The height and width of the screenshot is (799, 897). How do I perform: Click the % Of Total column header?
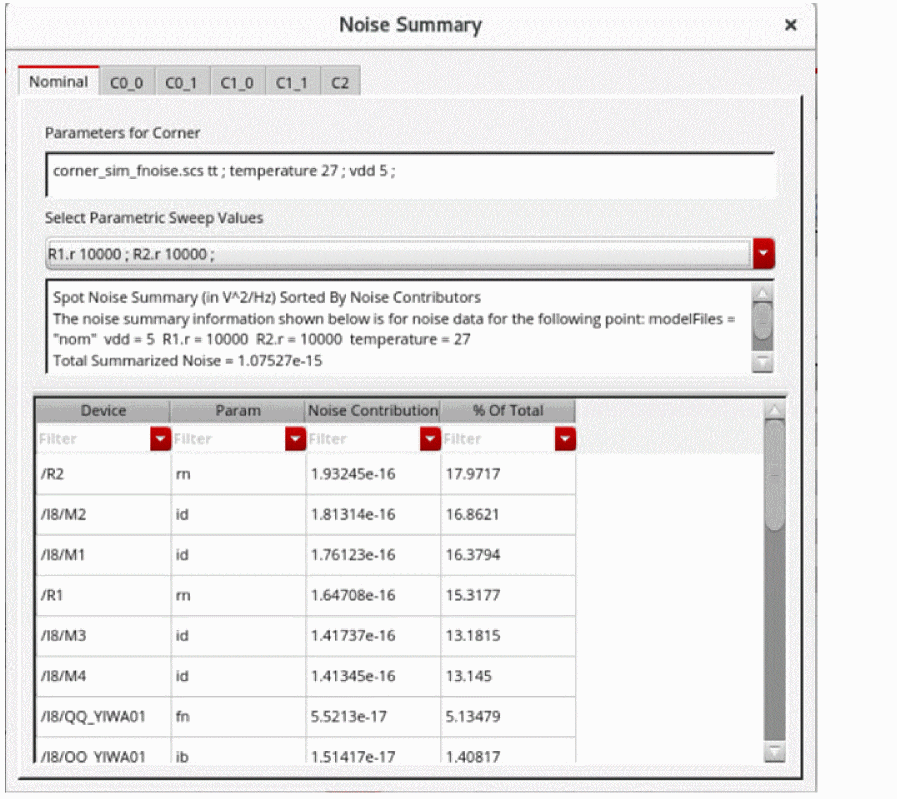[508, 411]
